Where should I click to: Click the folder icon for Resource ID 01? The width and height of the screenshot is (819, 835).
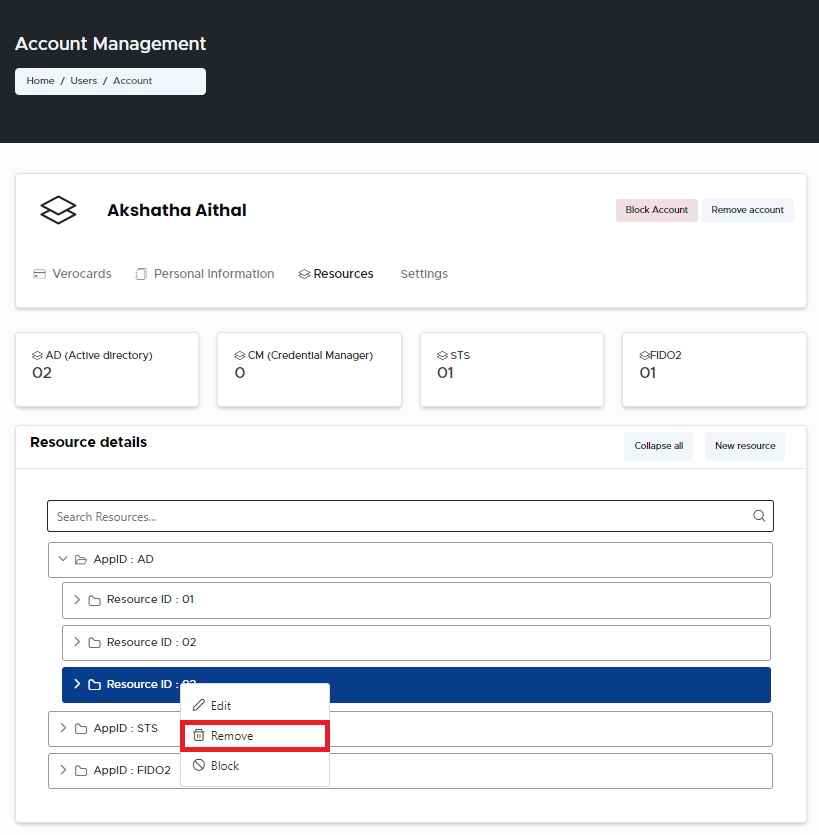[x=94, y=600]
